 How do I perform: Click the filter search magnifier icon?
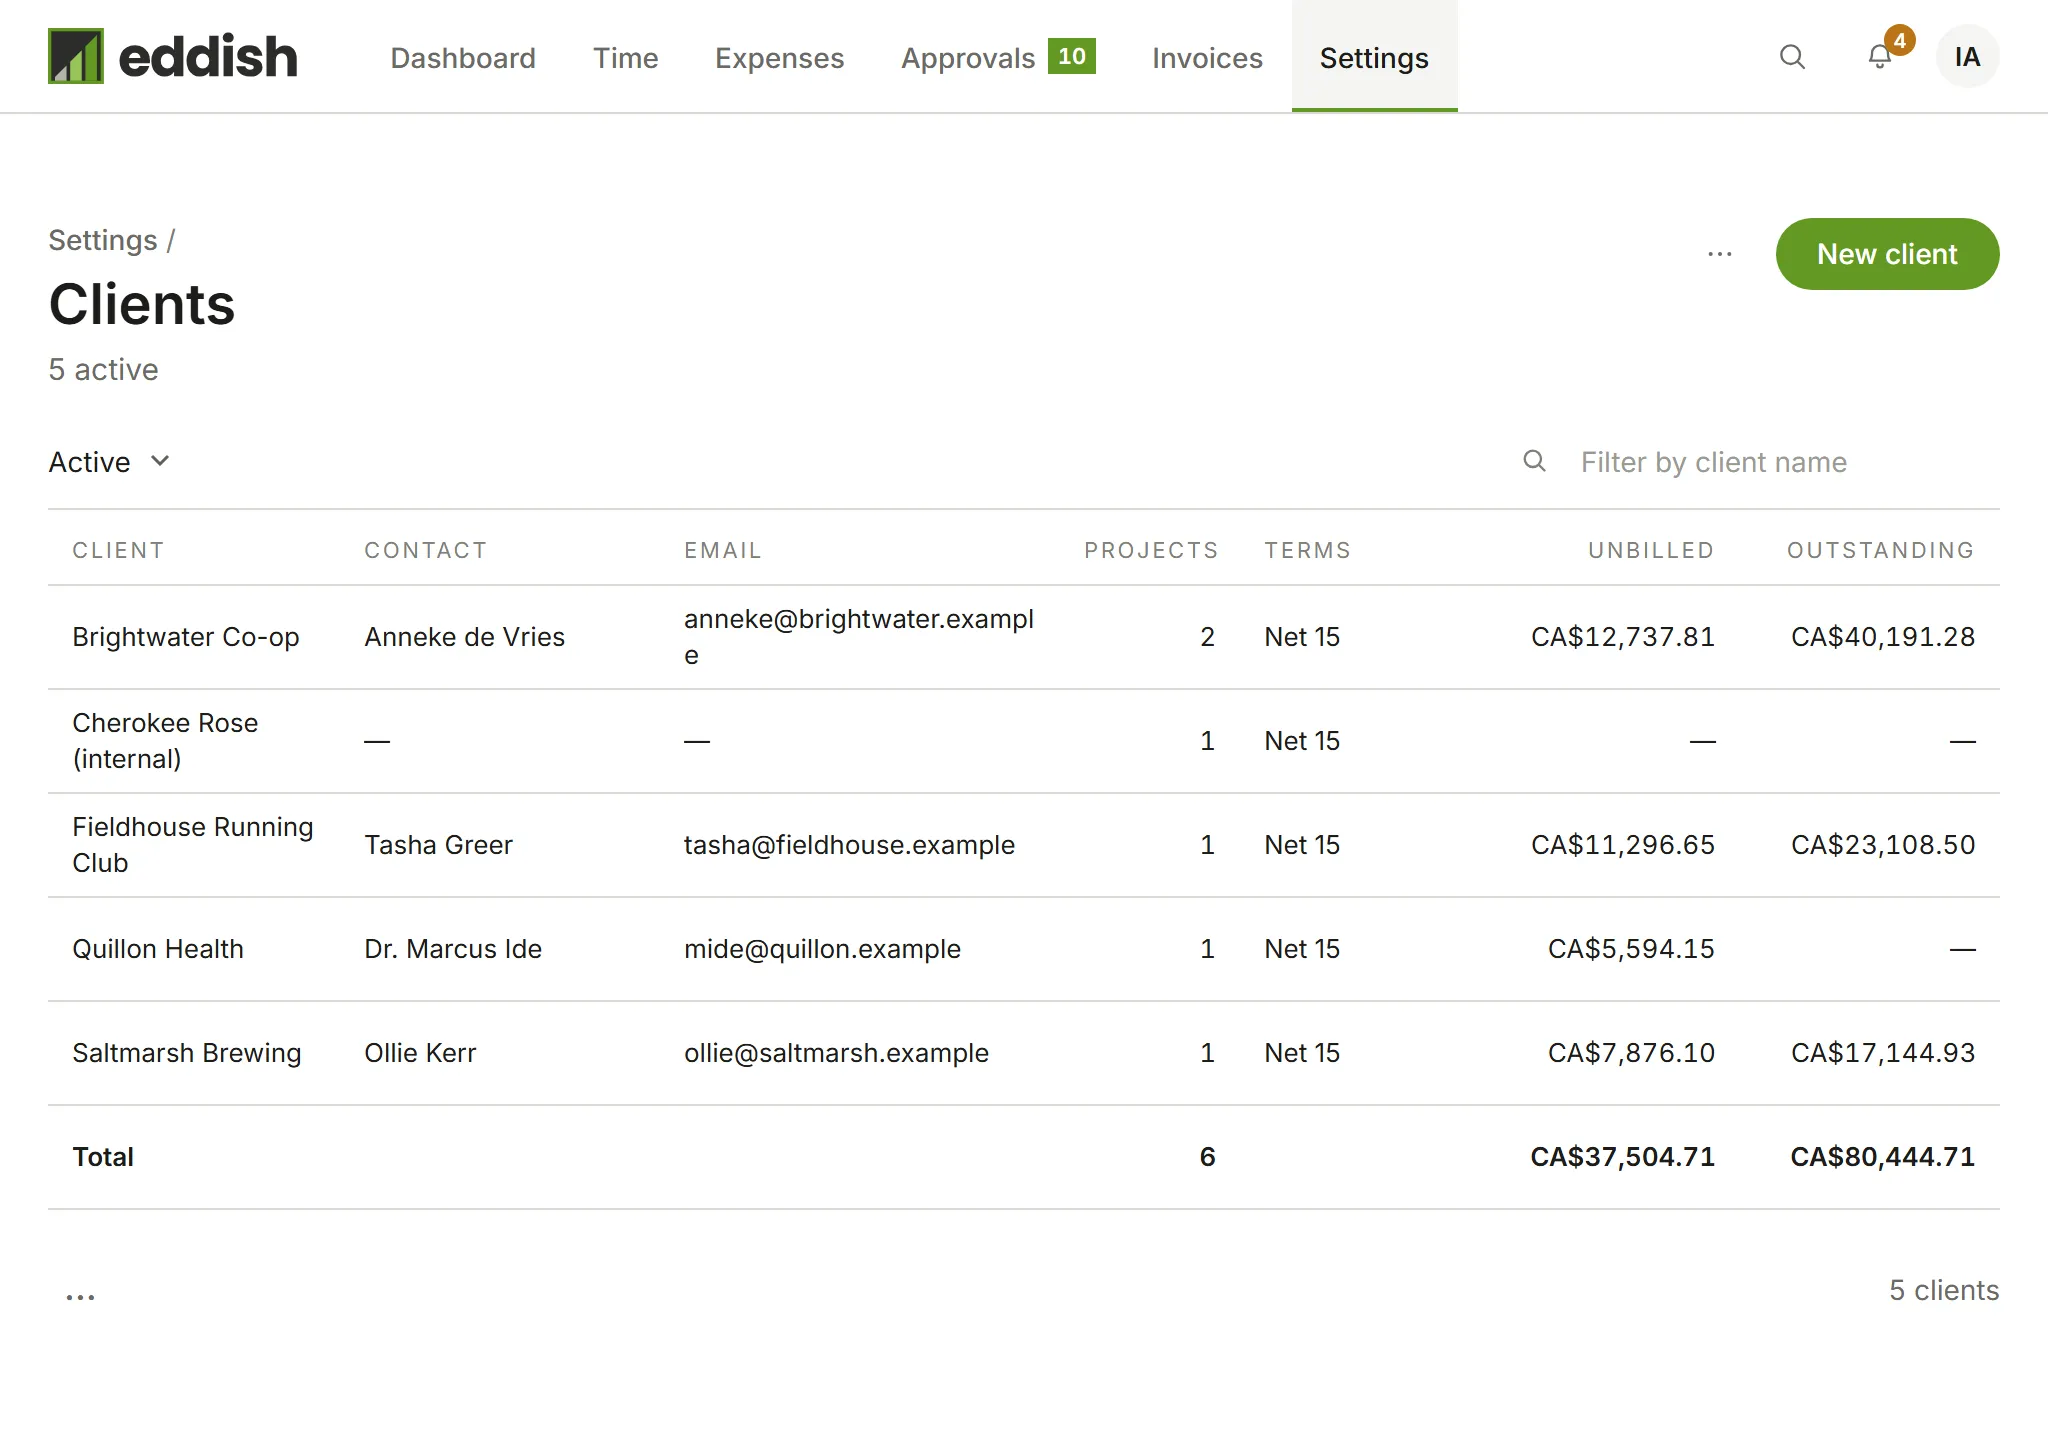(x=1534, y=461)
